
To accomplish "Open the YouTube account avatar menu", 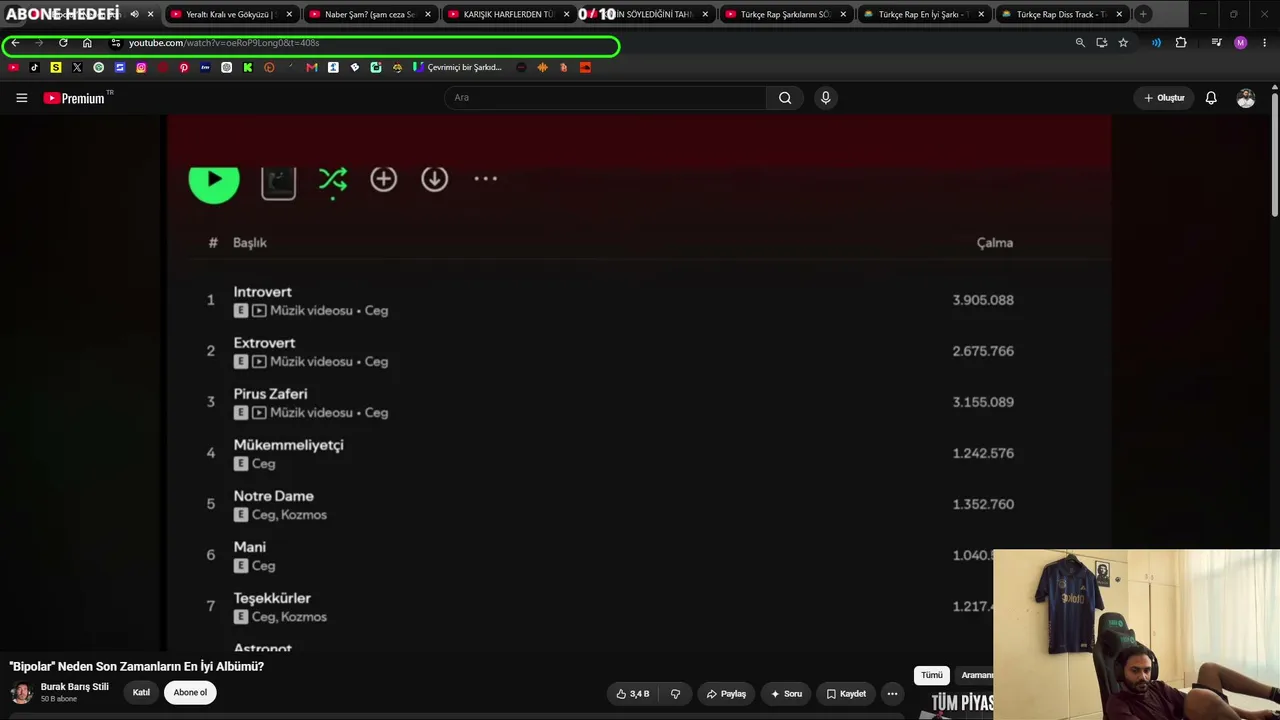I will pos(1246,98).
